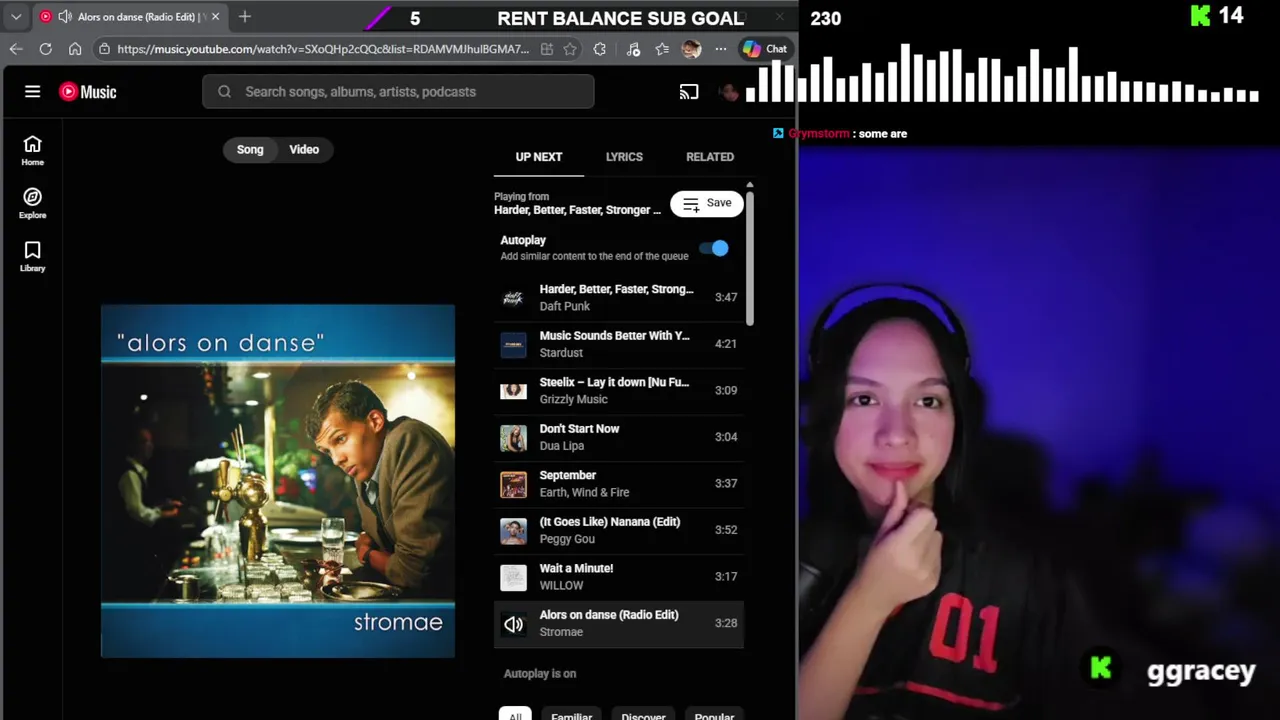Play Music Sounds Better With You by Stardust
The image size is (1280, 720).
click(x=619, y=344)
